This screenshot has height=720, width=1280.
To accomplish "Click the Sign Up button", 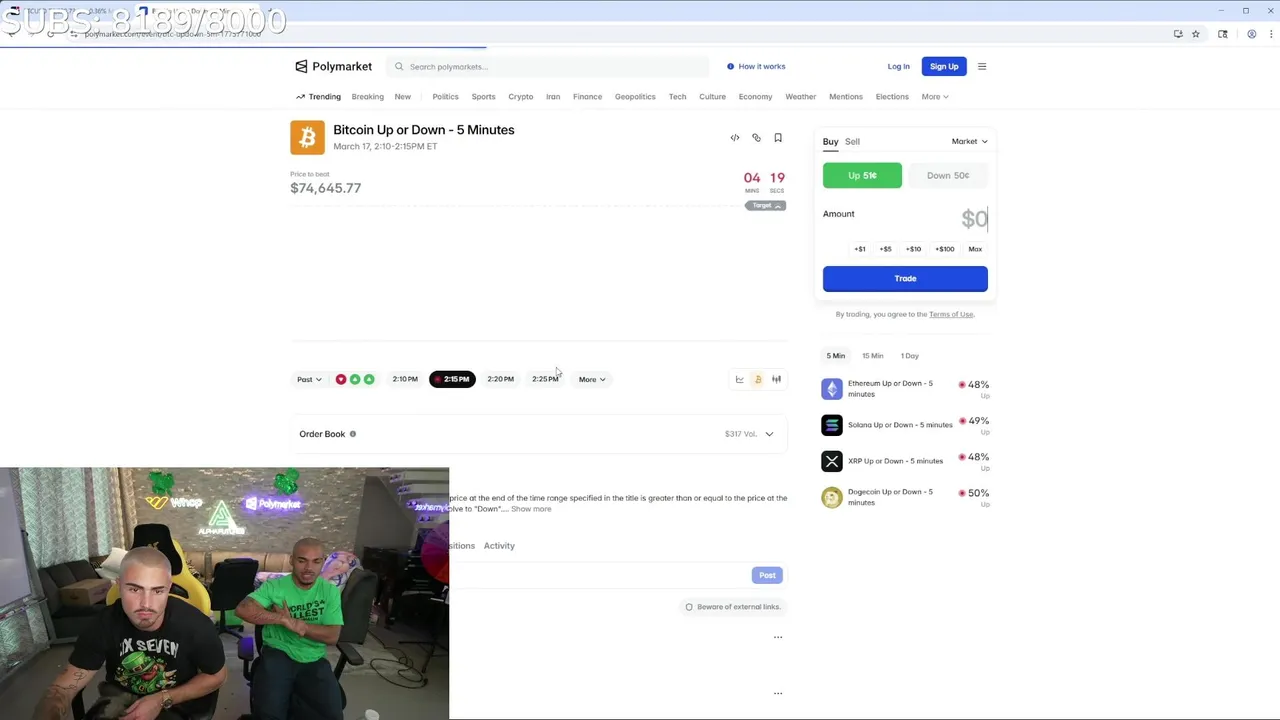I will [x=944, y=66].
